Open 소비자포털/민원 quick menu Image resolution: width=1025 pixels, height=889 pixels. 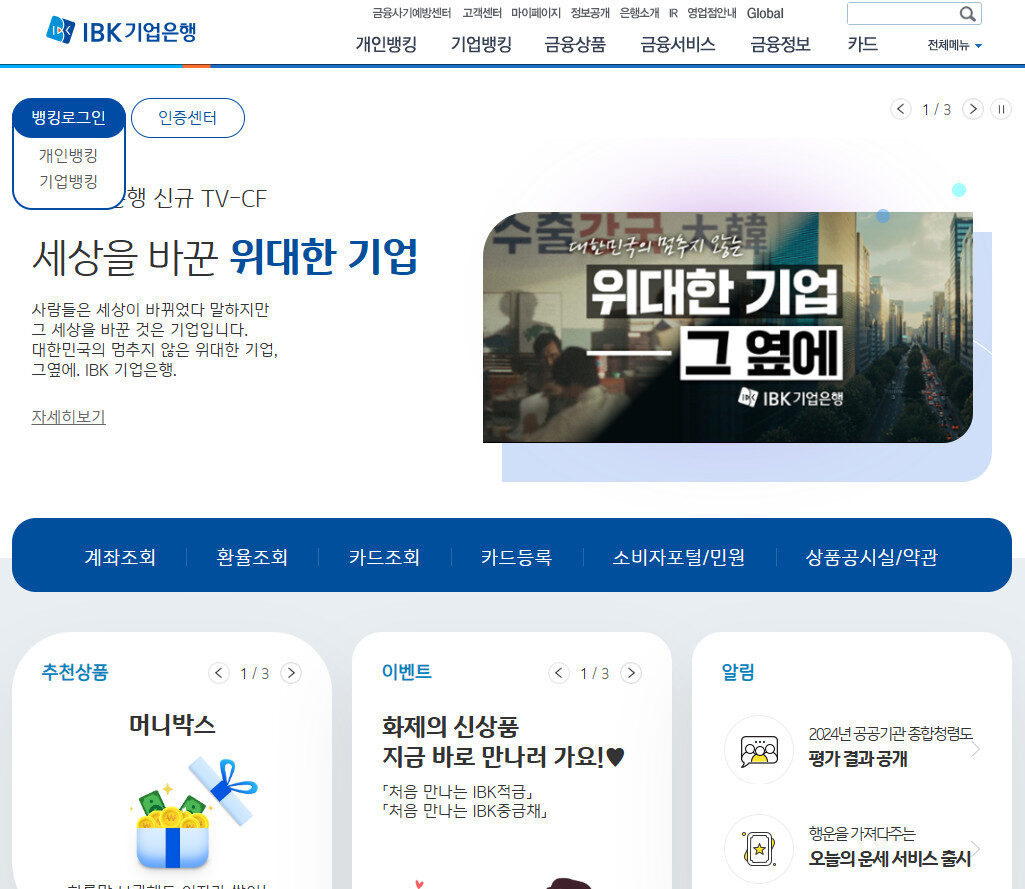click(x=679, y=557)
